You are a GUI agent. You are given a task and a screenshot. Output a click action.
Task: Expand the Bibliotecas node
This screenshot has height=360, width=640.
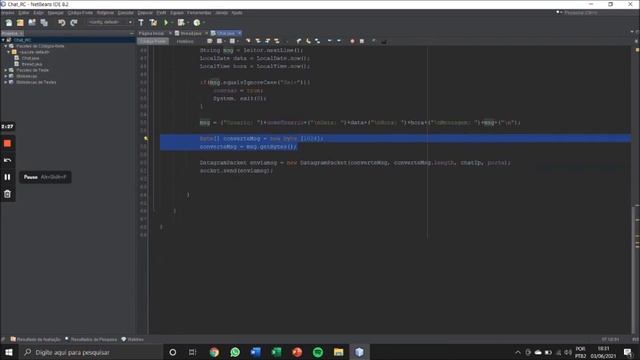tap(6, 76)
